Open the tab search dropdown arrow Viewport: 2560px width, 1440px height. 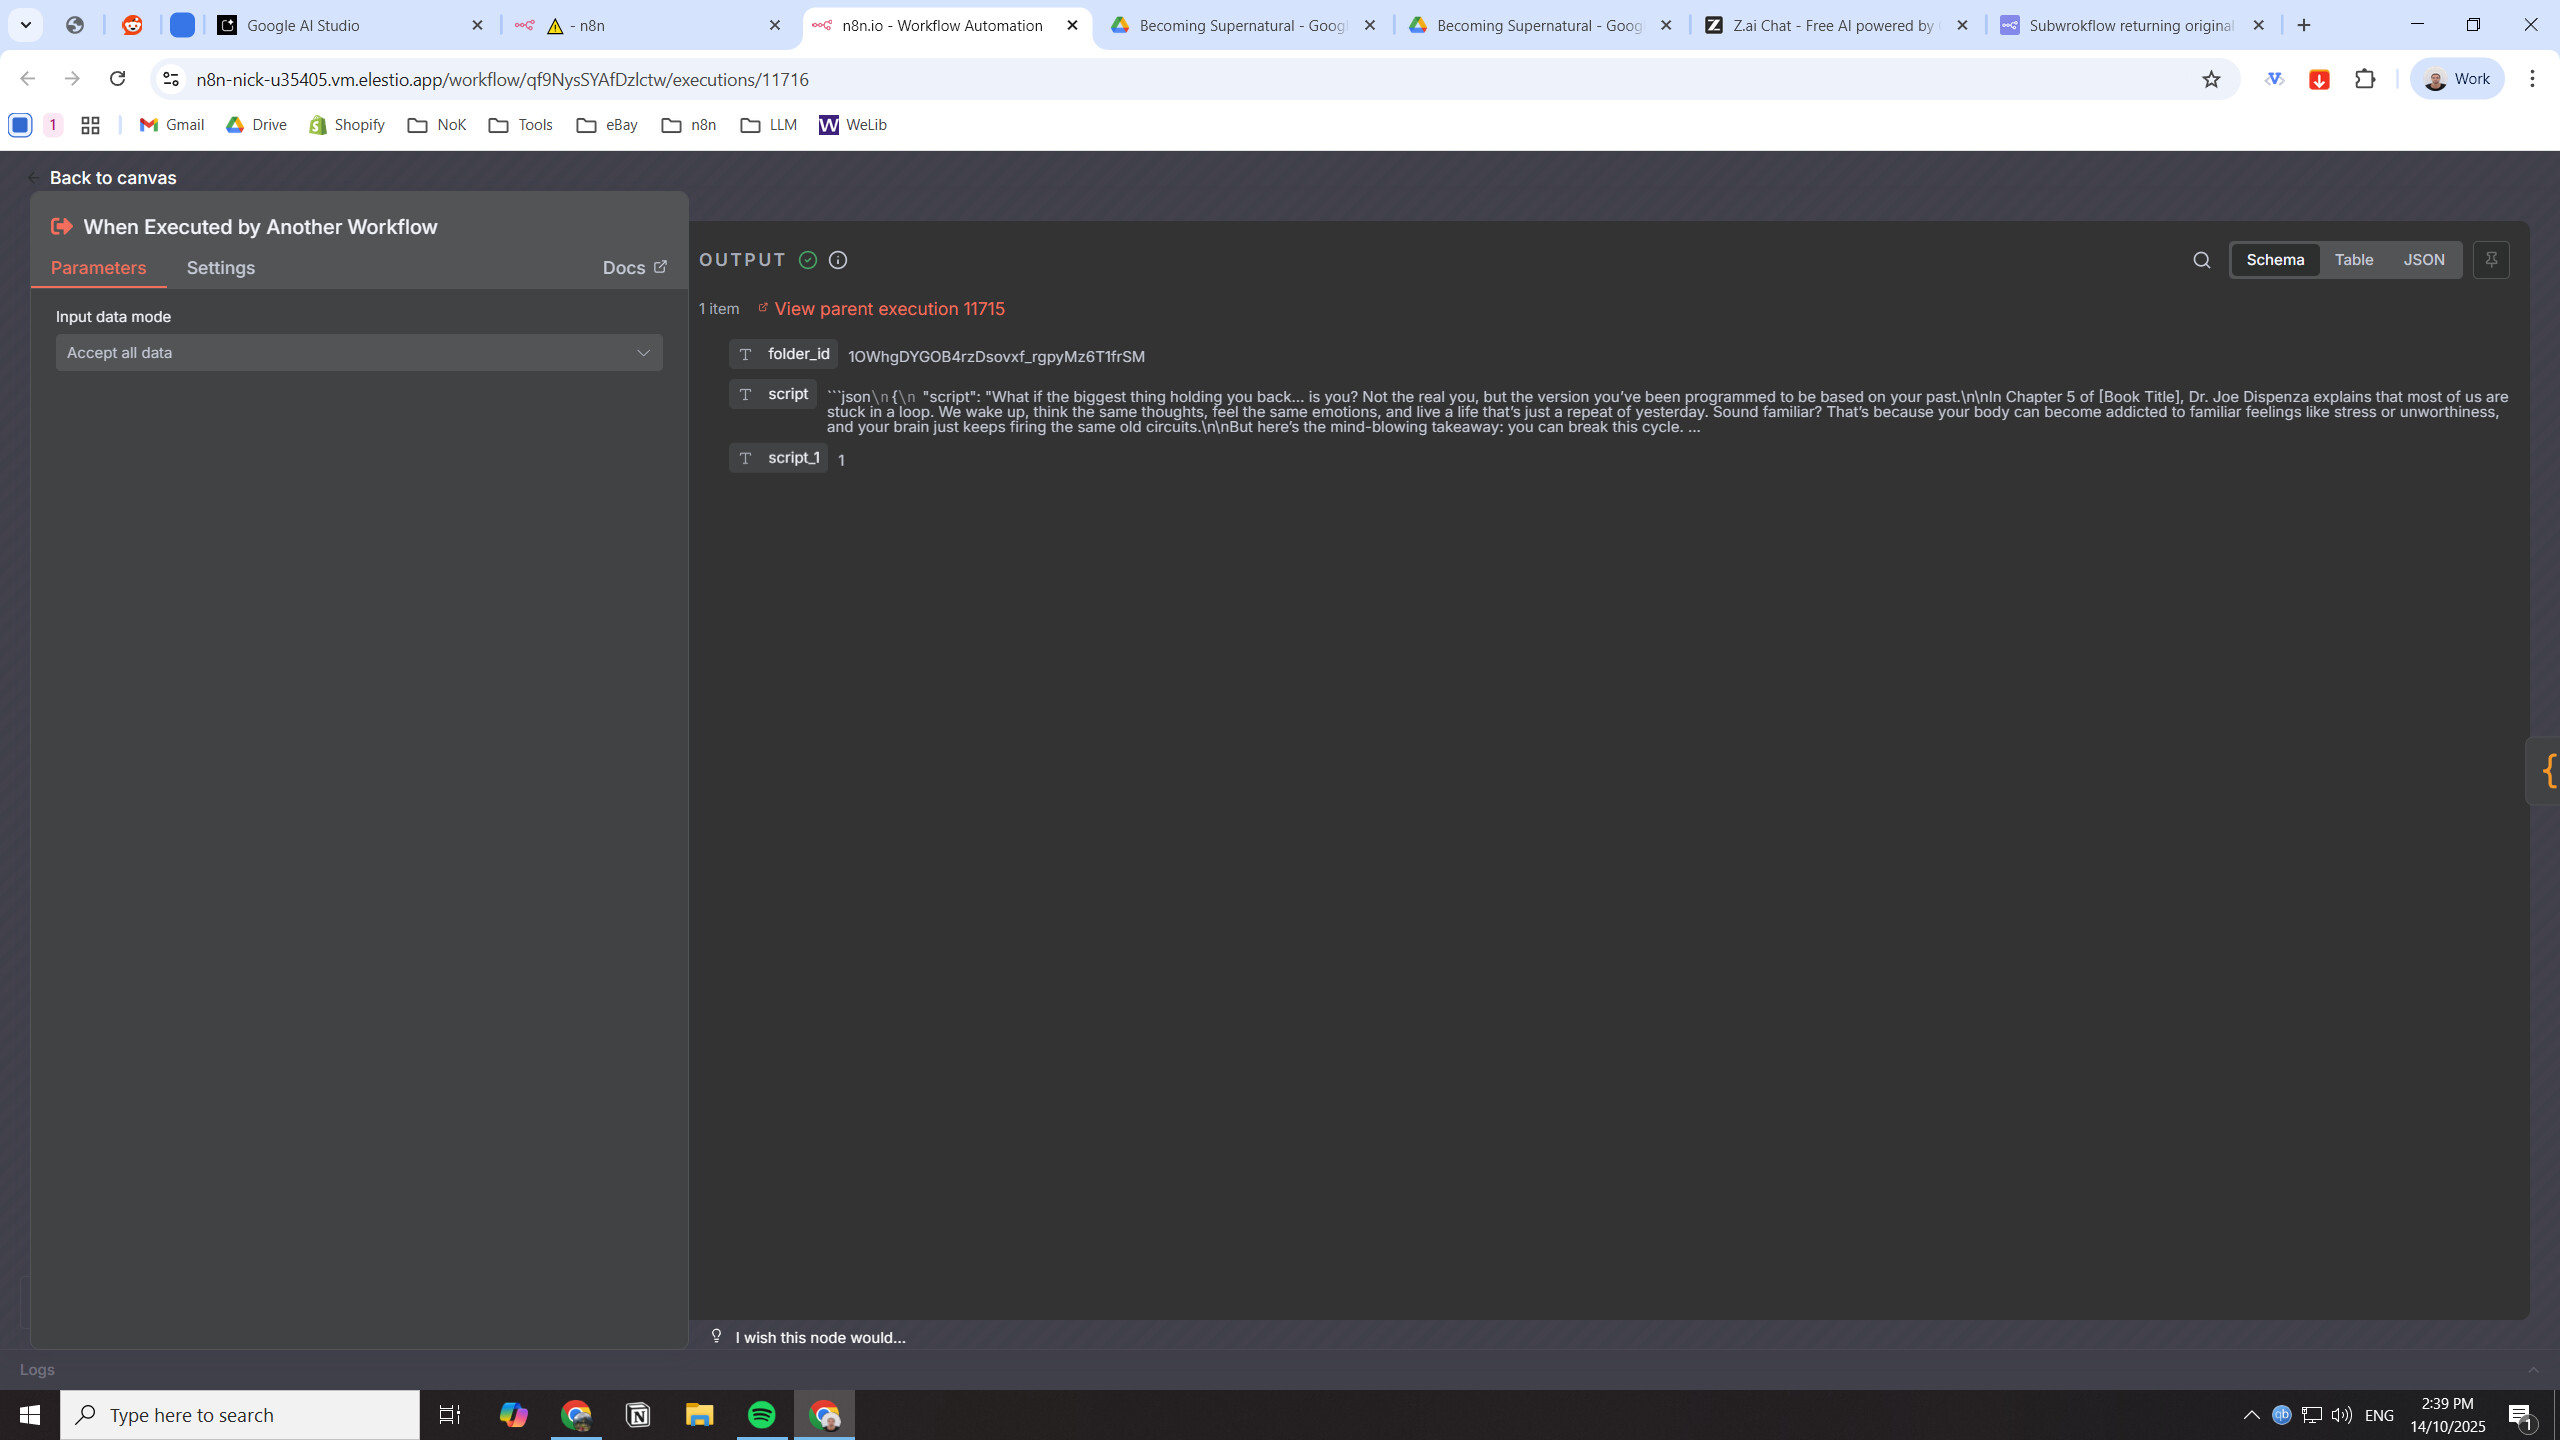coord(26,25)
